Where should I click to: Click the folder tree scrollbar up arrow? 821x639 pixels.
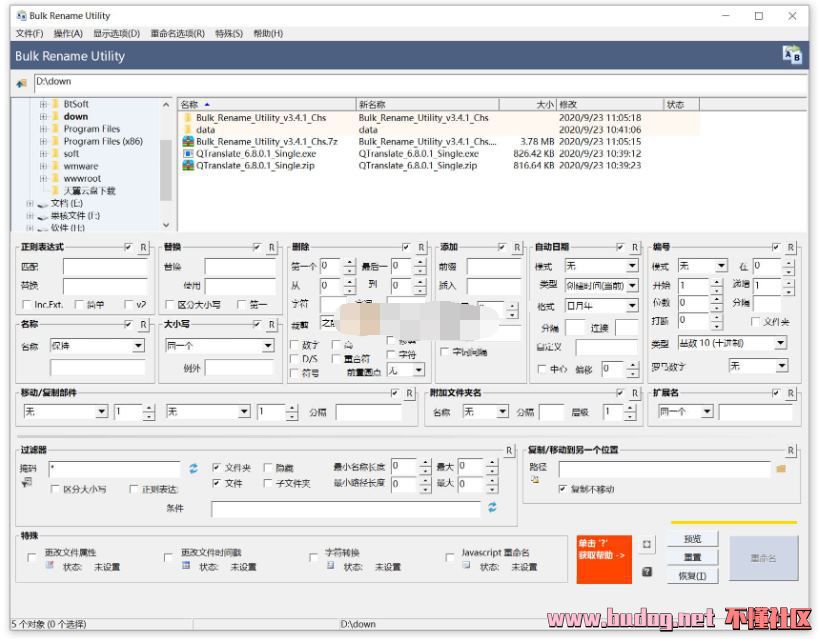pos(165,105)
